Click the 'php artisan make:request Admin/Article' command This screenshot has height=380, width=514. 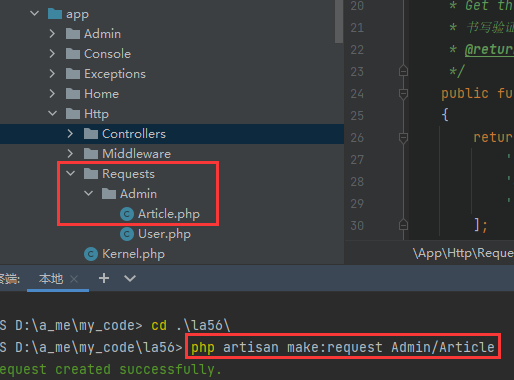[343, 347]
